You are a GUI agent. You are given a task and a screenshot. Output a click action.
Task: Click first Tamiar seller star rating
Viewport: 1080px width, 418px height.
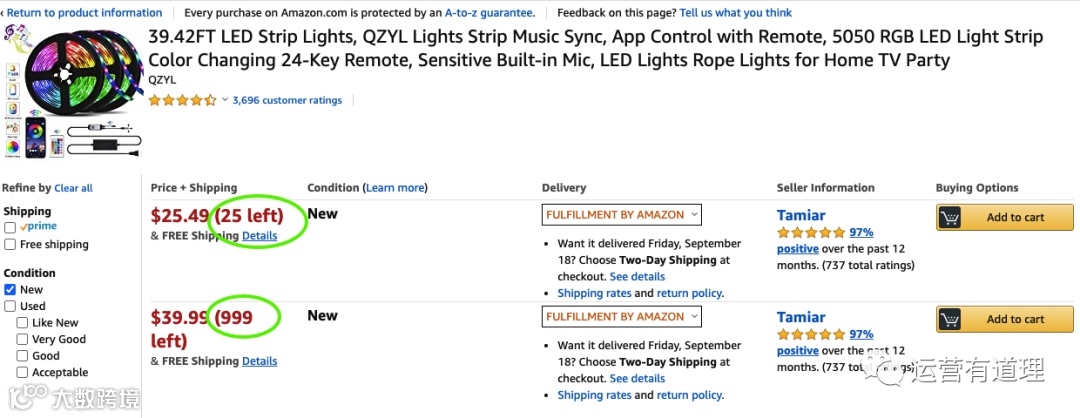(811, 232)
